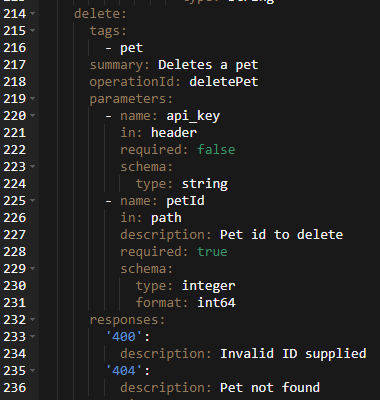
Task: Collapse the tags section fold arrow
Action: [32, 31]
